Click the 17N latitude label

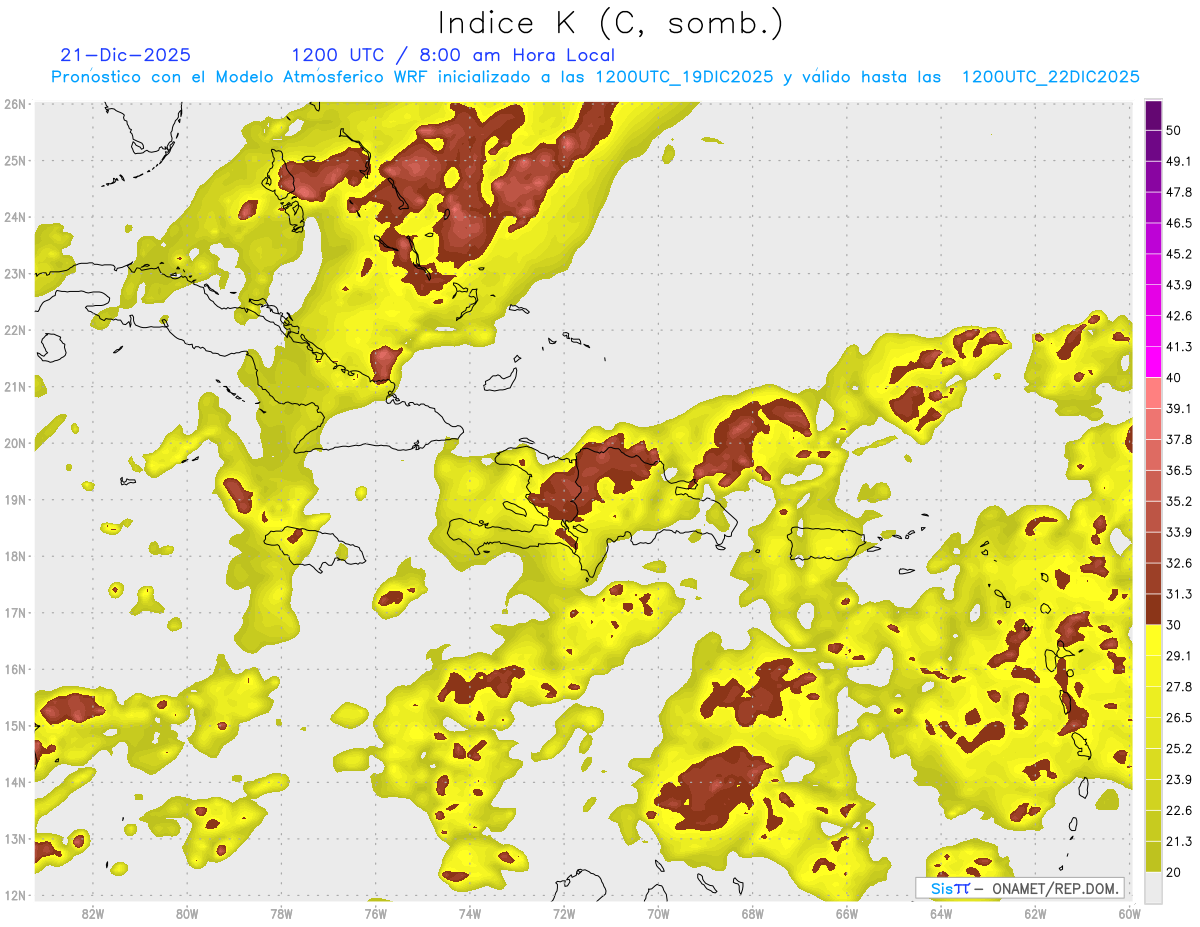[x=14, y=613]
